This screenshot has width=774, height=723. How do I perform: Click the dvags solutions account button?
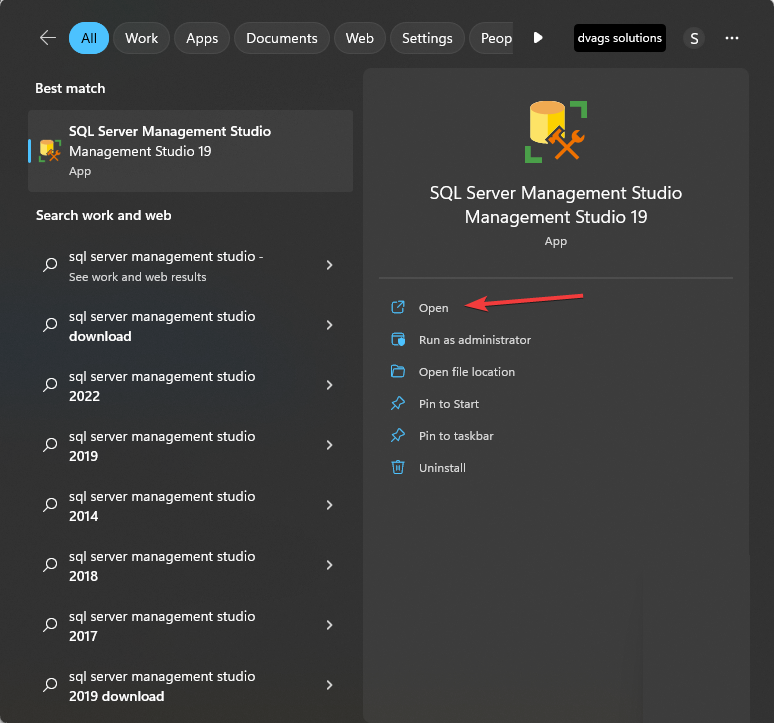(619, 38)
